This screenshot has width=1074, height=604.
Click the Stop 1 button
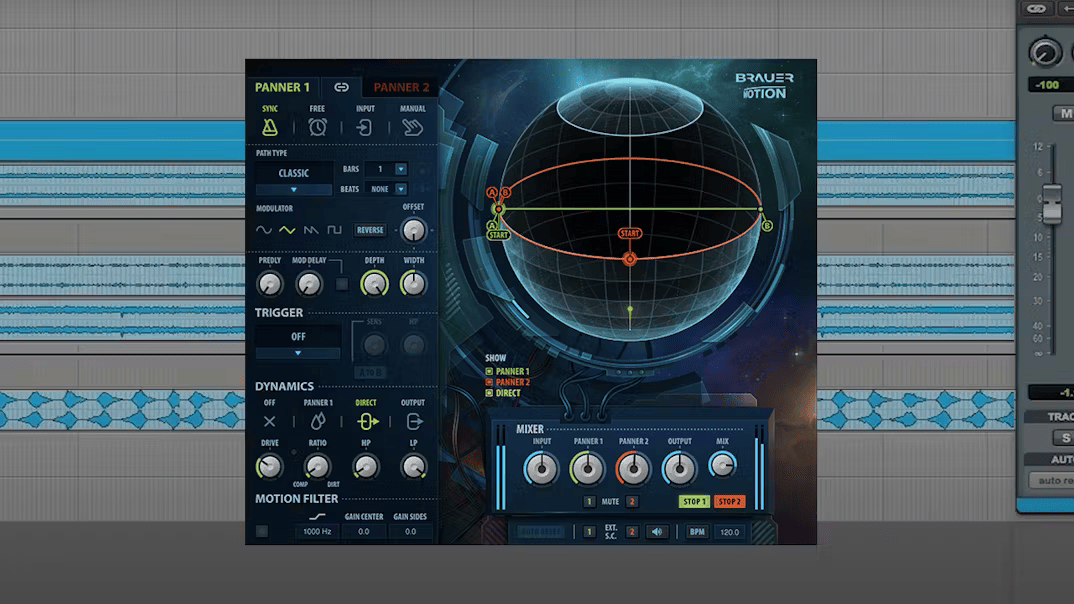(694, 502)
